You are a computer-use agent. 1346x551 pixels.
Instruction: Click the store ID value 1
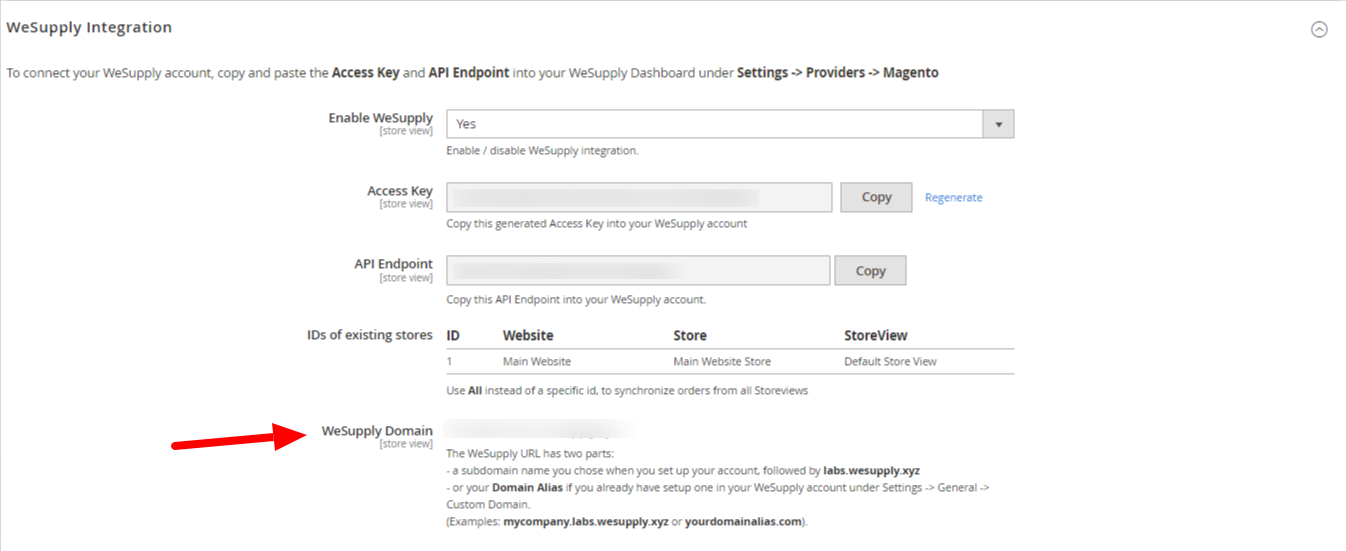coord(450,361)
